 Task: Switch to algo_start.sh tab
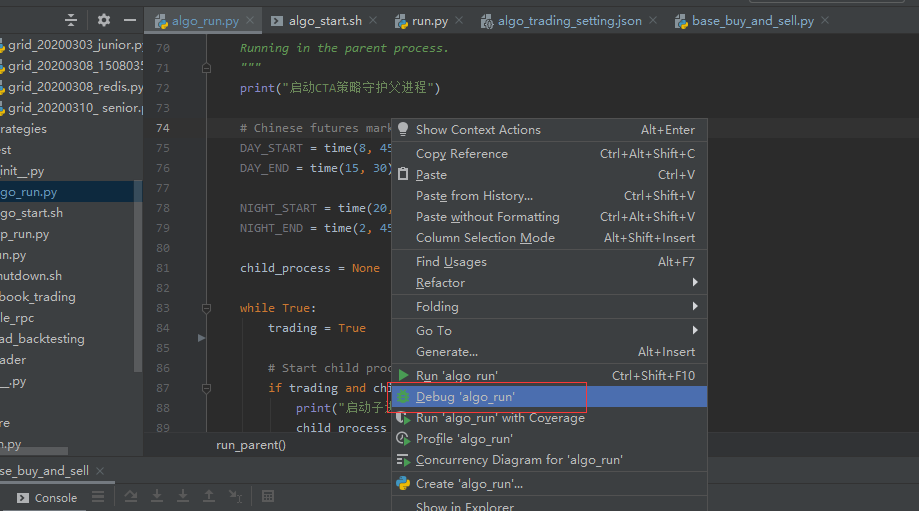[x=325, y=21]
